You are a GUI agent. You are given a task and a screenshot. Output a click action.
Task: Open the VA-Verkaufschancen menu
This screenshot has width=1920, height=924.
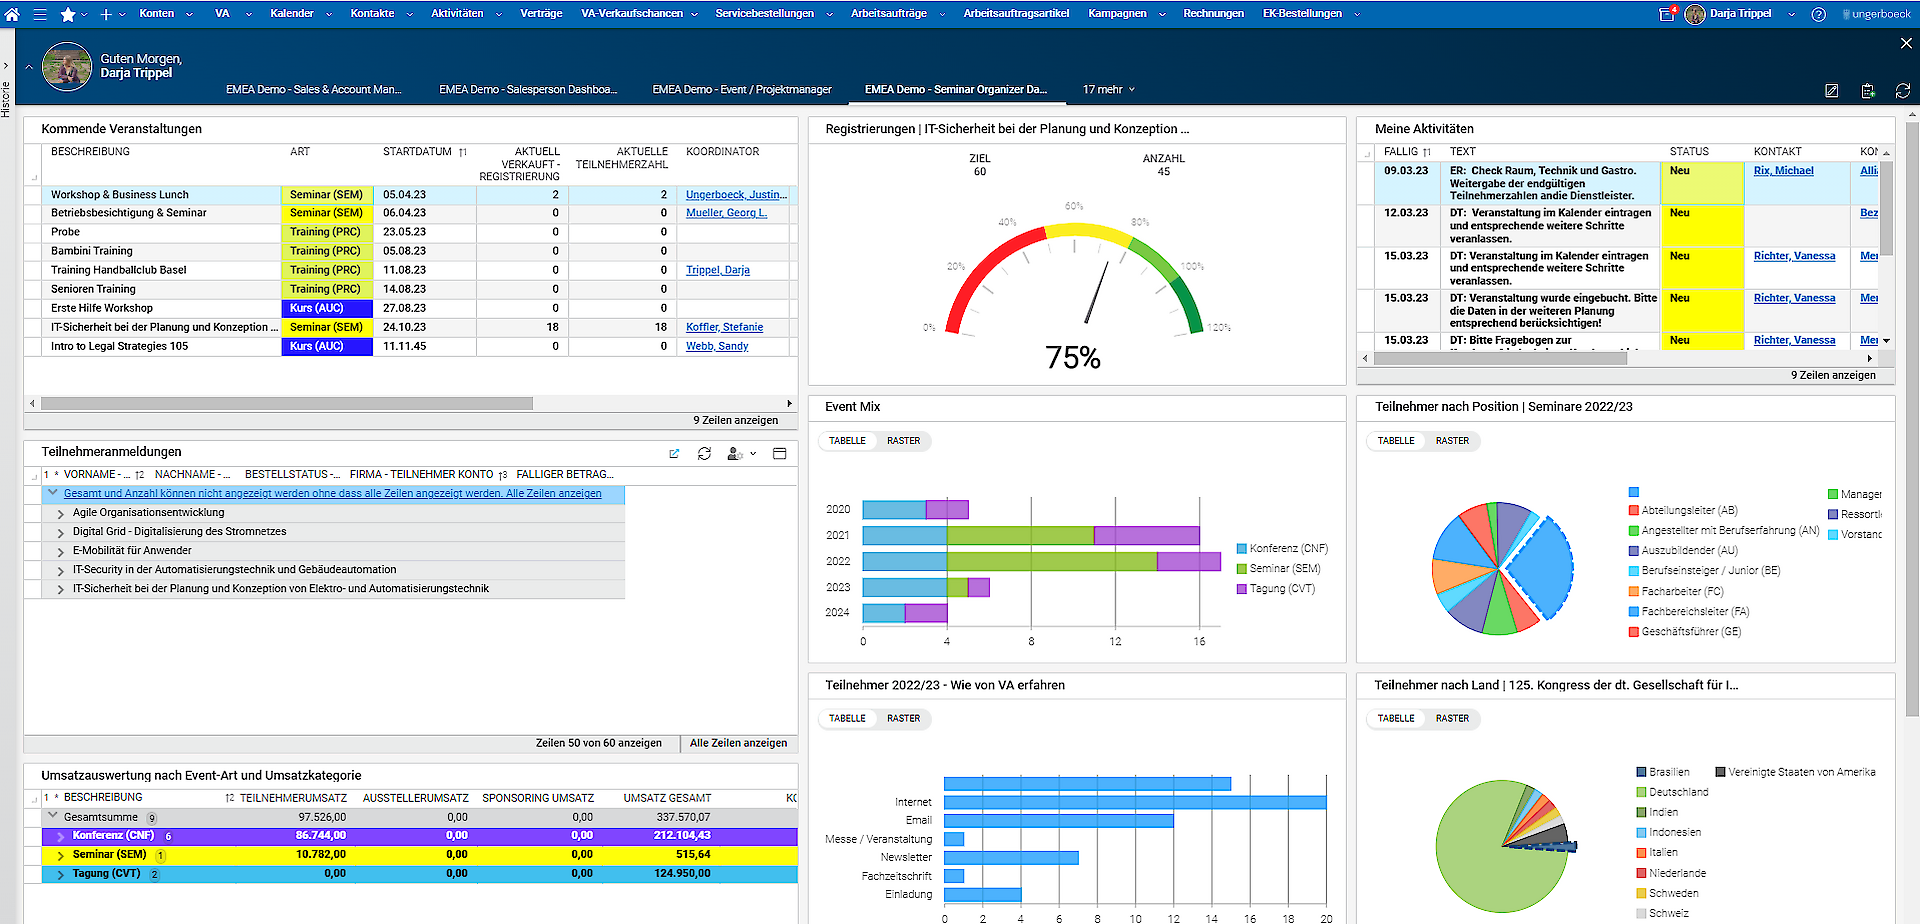point(632,14)
